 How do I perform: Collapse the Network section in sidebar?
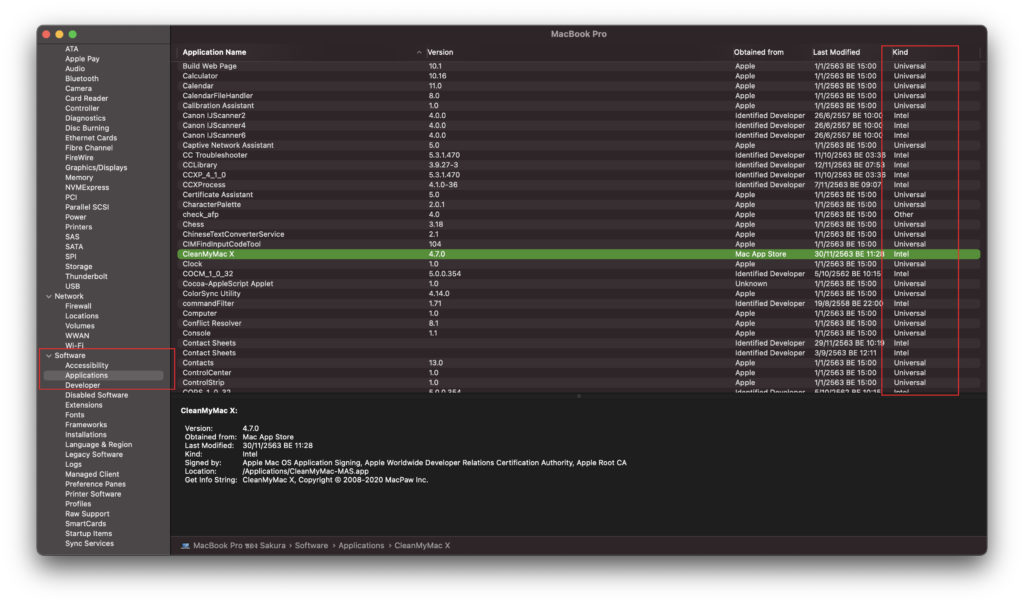[x=48, y=297]
